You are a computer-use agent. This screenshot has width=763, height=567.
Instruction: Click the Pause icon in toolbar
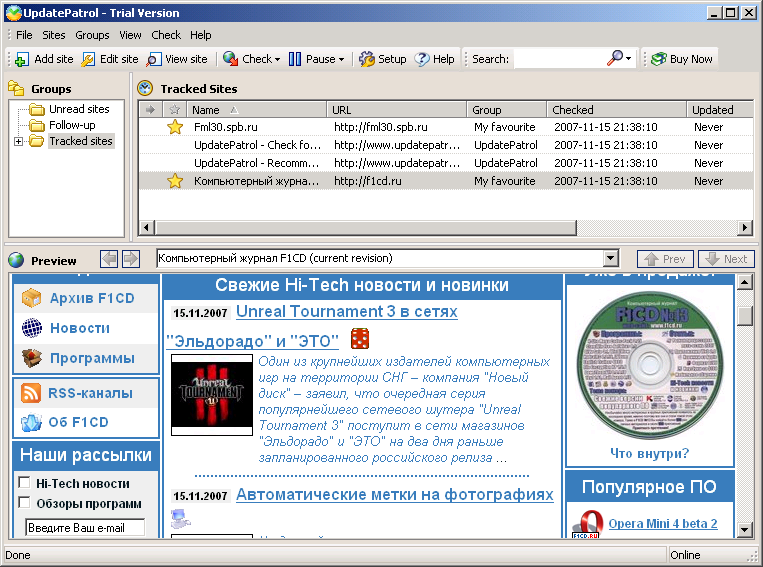pyautogui.click(x=295, y=59)
